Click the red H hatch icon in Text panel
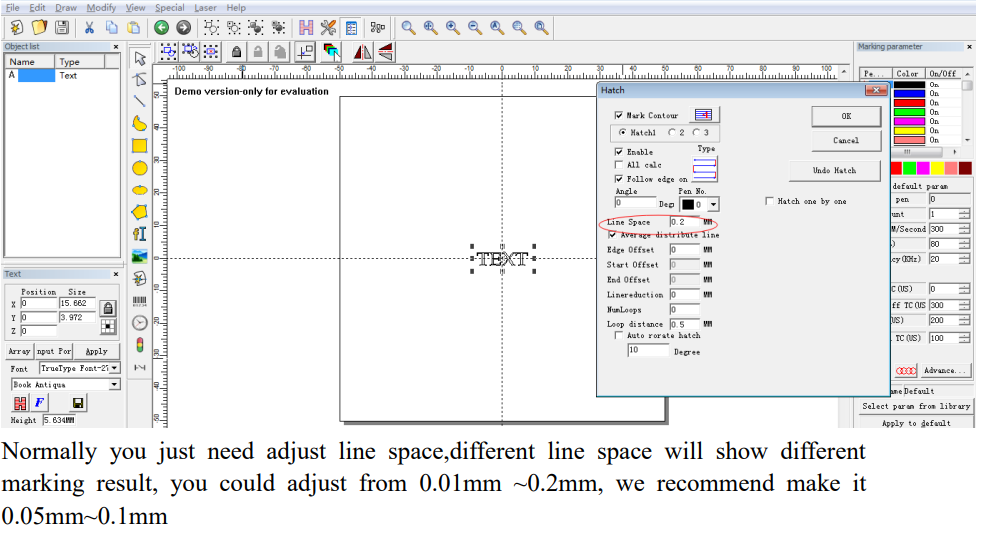The height and width of the screenshot is (545, 995). [20, 403]
